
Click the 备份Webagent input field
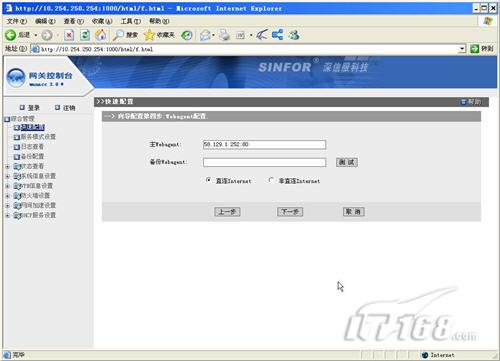[264, 162]
